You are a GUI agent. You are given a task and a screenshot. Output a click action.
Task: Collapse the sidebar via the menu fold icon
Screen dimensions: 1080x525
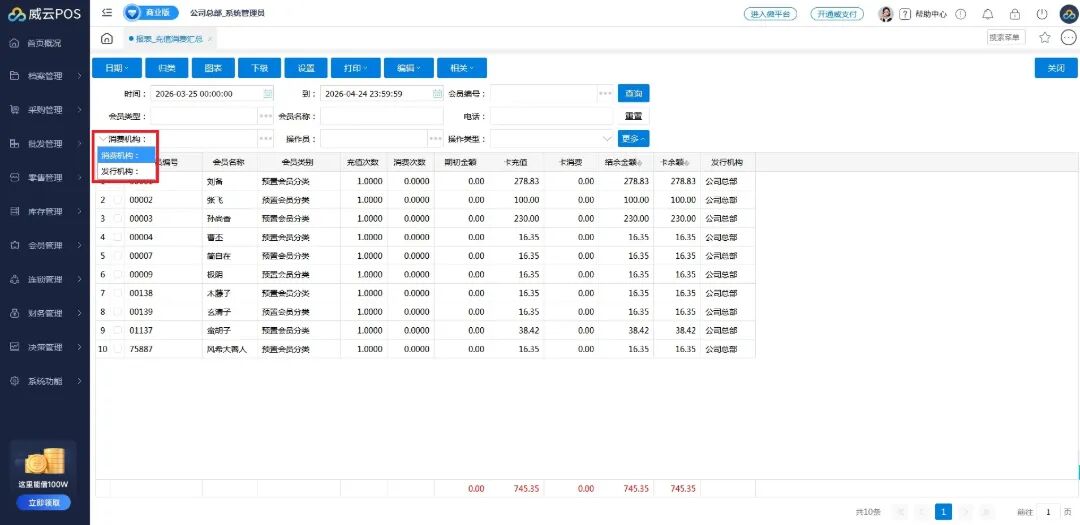pos(107,13)
